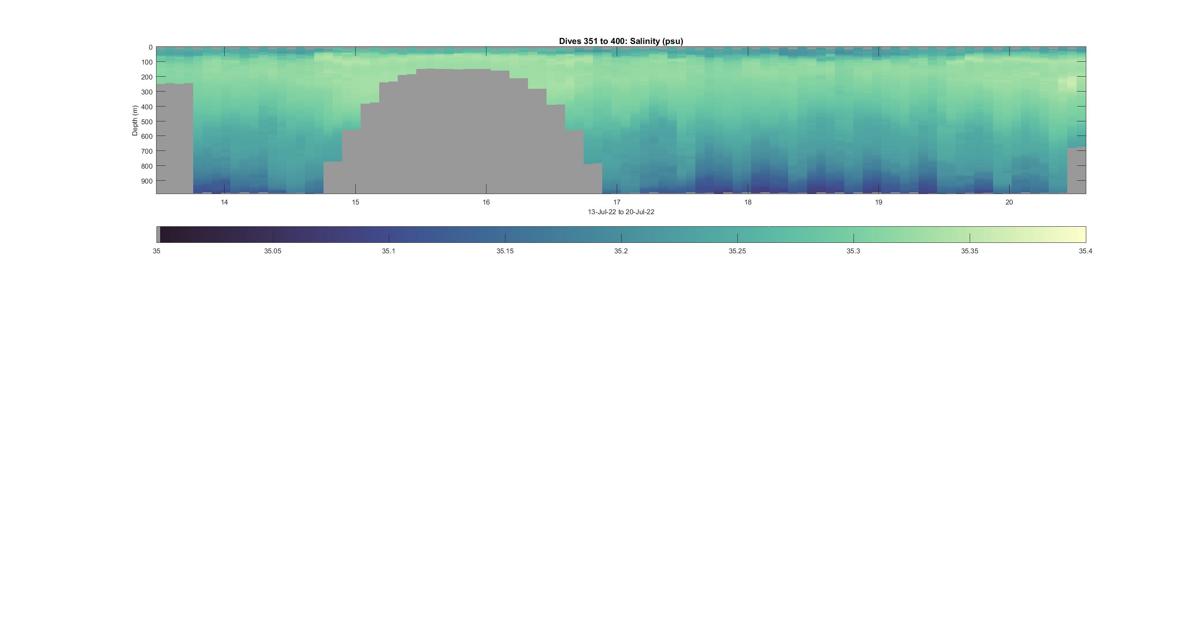1200x622 pixels.
Task: Click the plot title 'Dives 351 to 400: Salinity (psu)'
Action: click(x=621, y=41)
